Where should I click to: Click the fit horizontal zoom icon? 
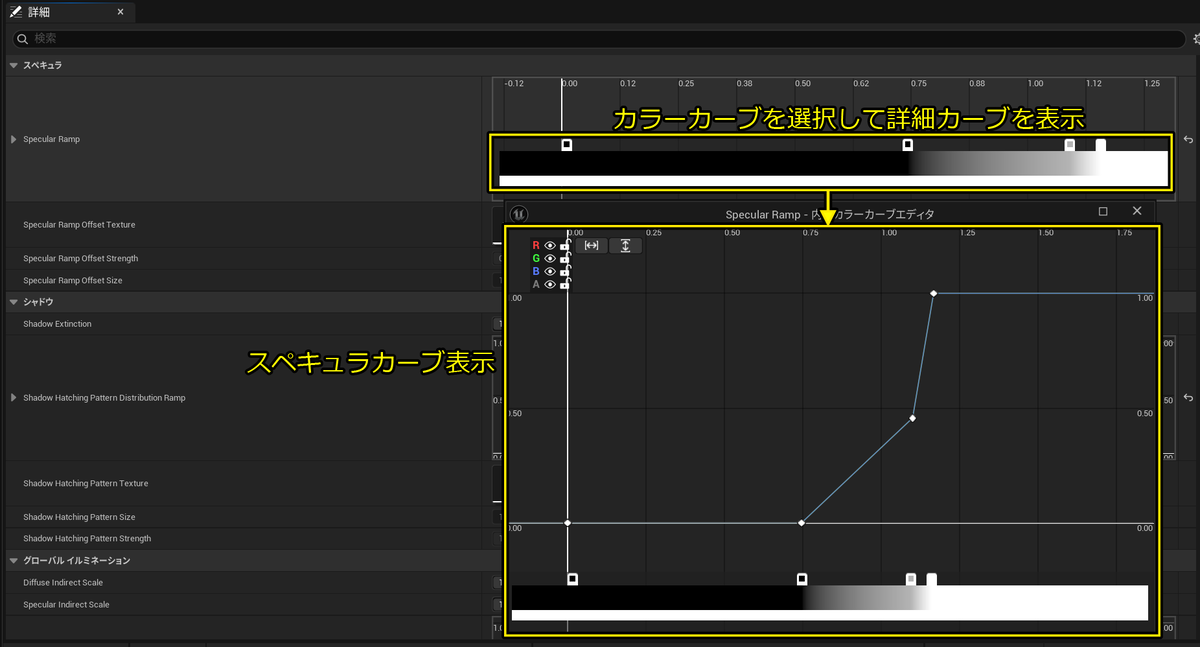coord(591,246)
